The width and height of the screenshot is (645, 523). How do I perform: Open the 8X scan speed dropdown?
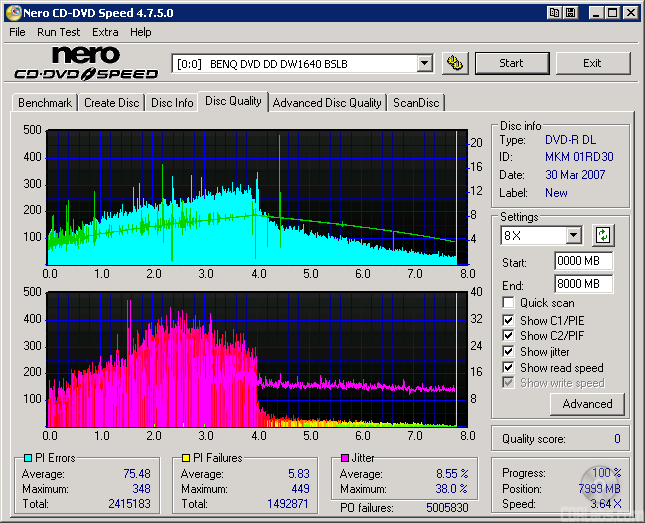[573, 236]
